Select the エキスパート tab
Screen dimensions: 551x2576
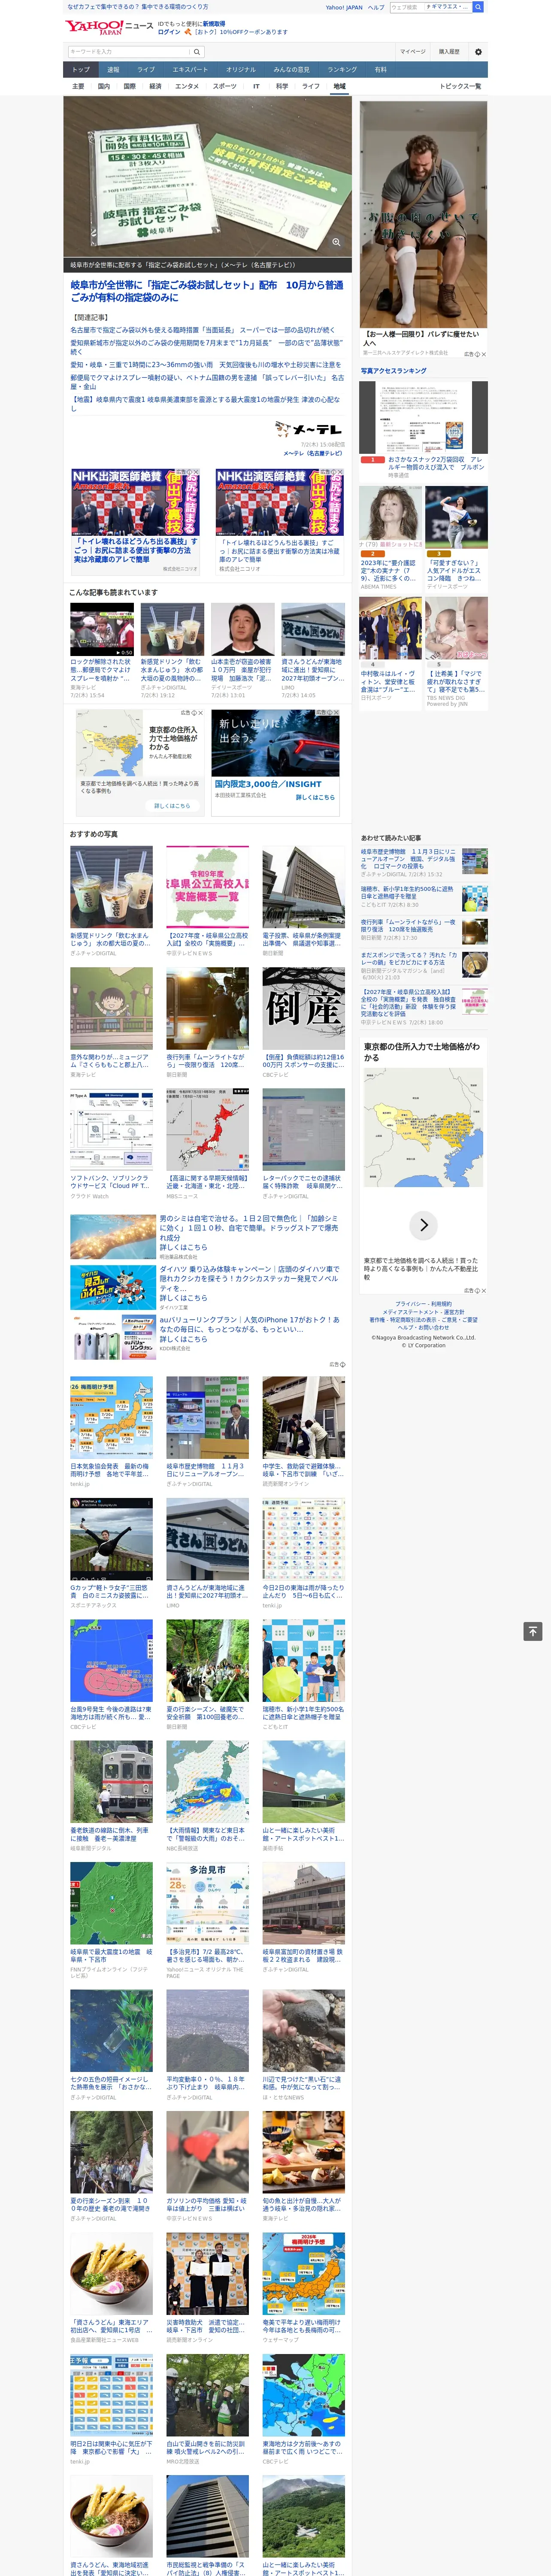190,70
